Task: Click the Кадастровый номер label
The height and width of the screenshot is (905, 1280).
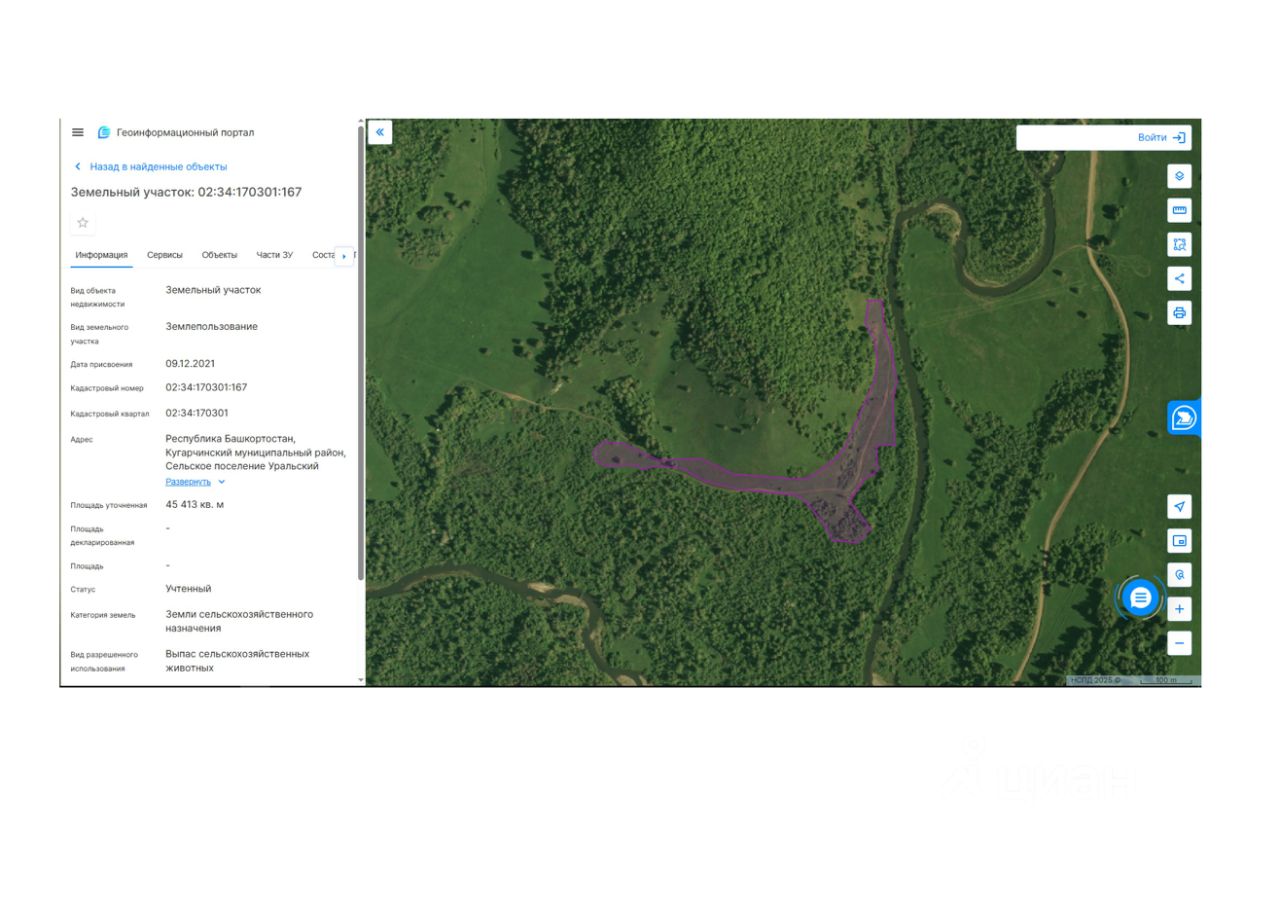Action: coord(107,389)
